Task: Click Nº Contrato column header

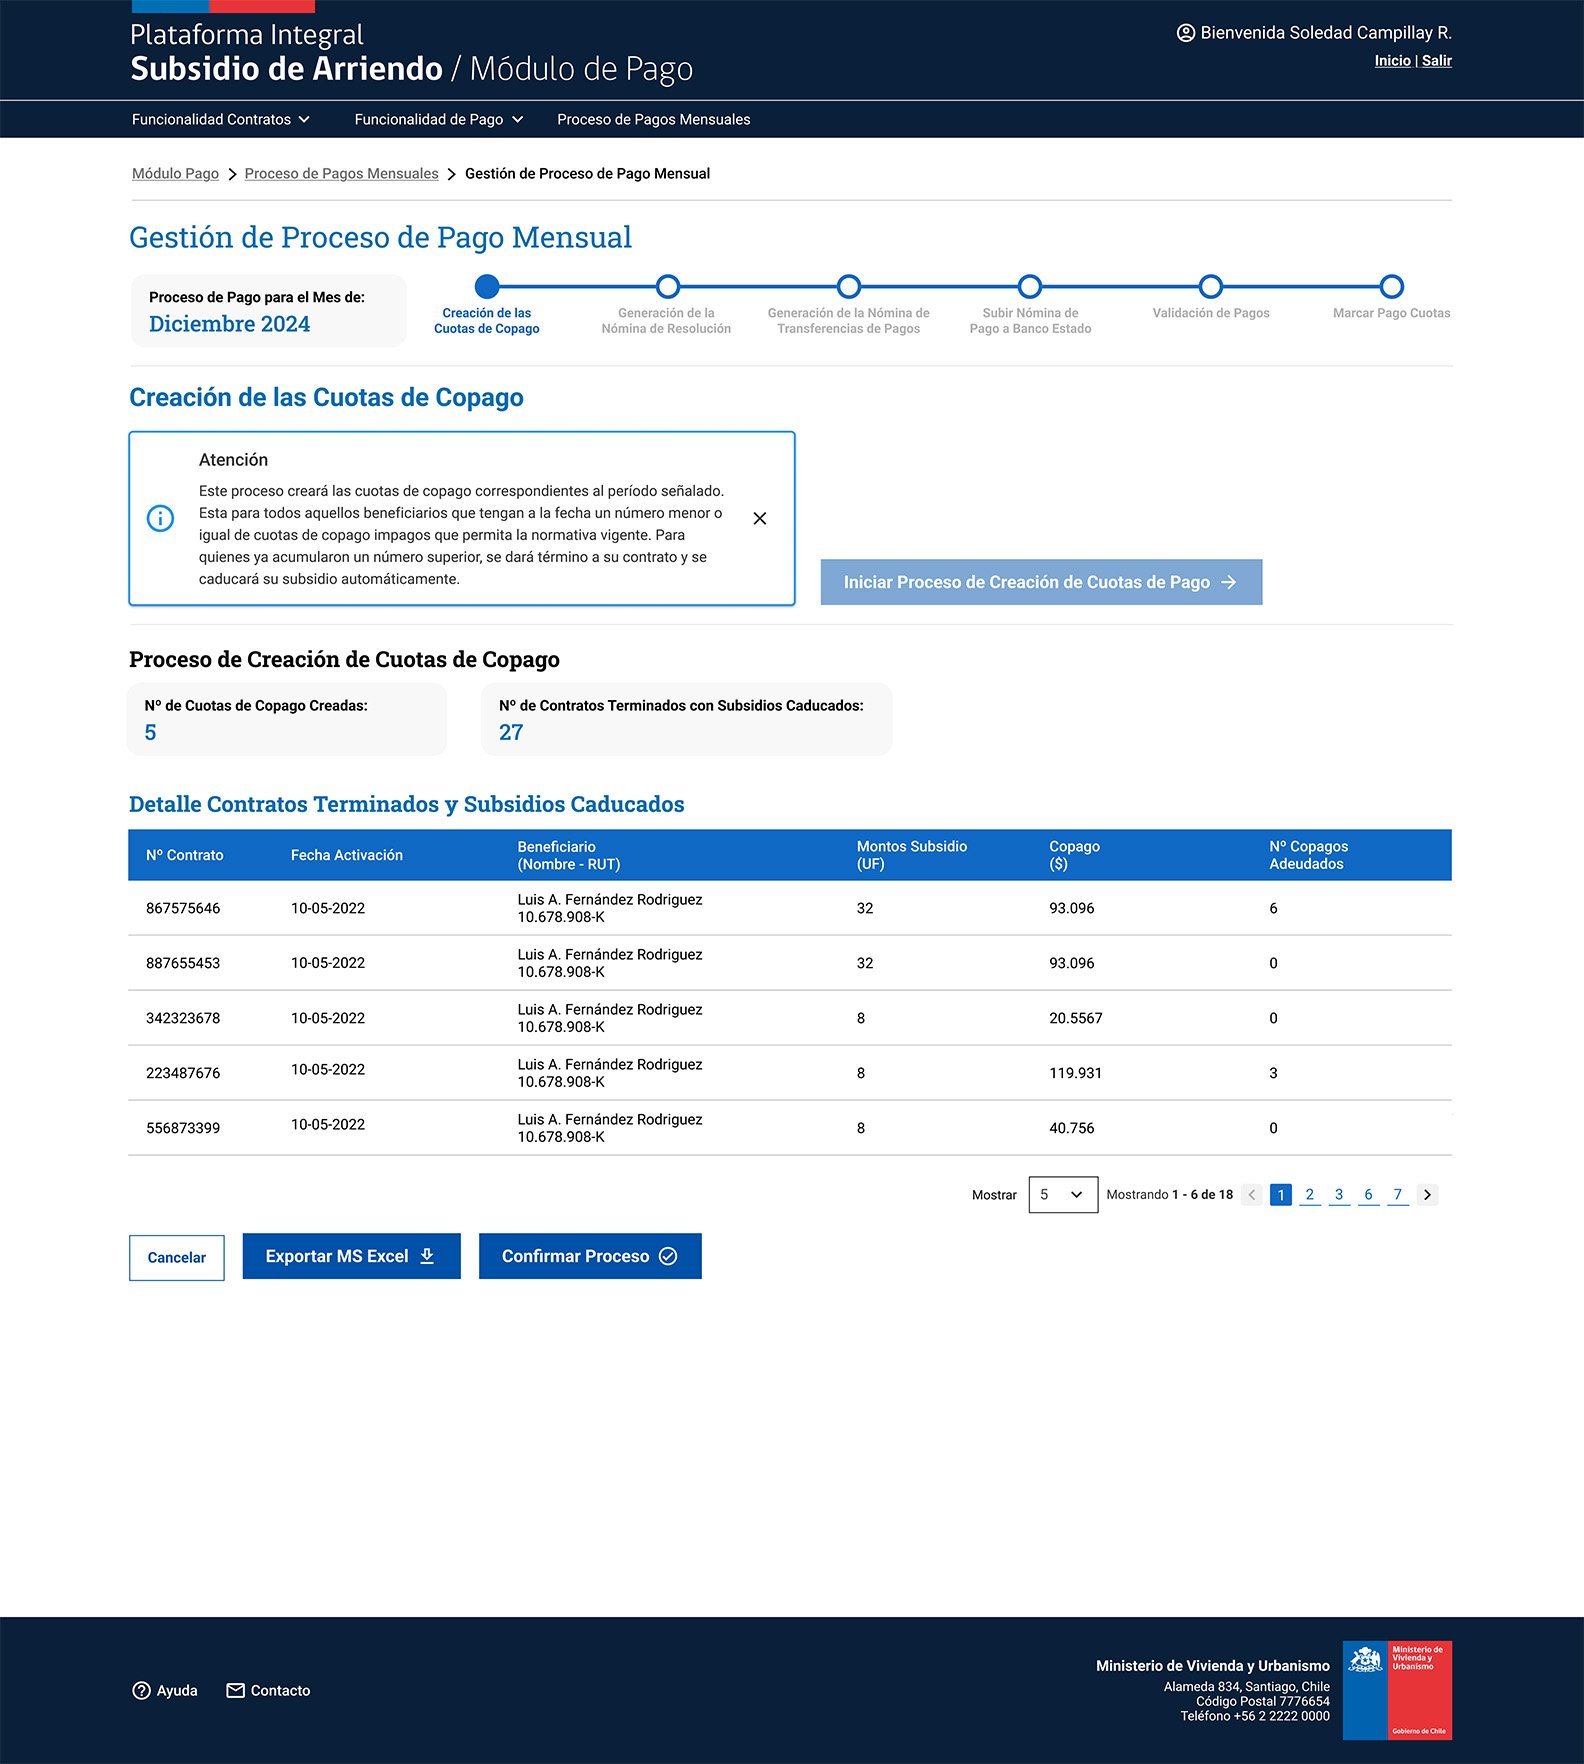Action: coord(185,855)
